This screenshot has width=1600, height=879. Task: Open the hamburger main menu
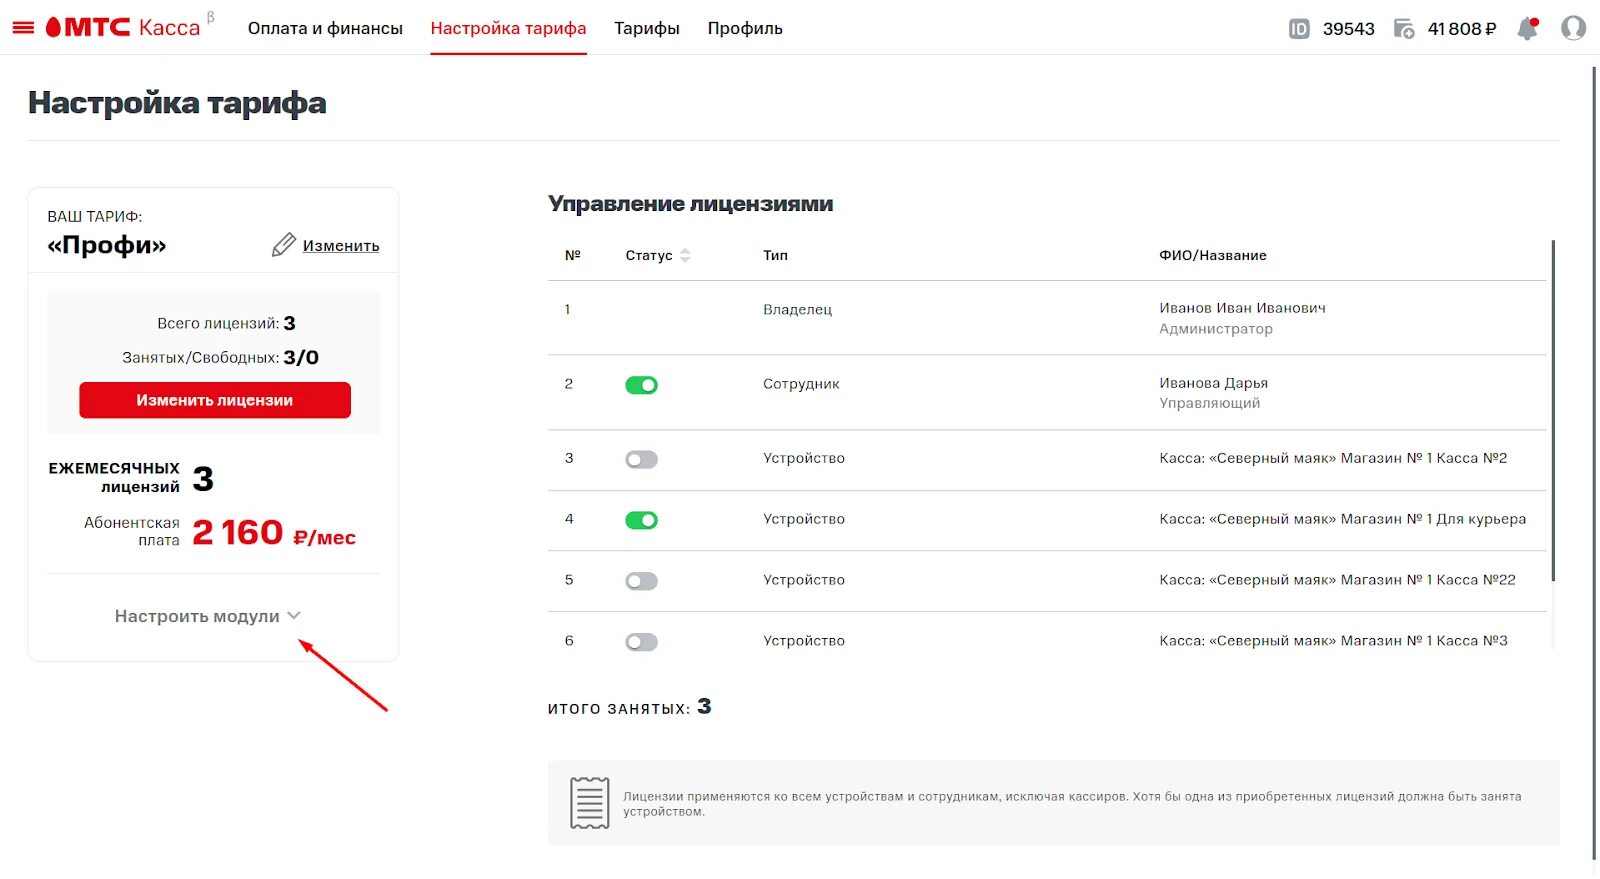click(23, 28)
